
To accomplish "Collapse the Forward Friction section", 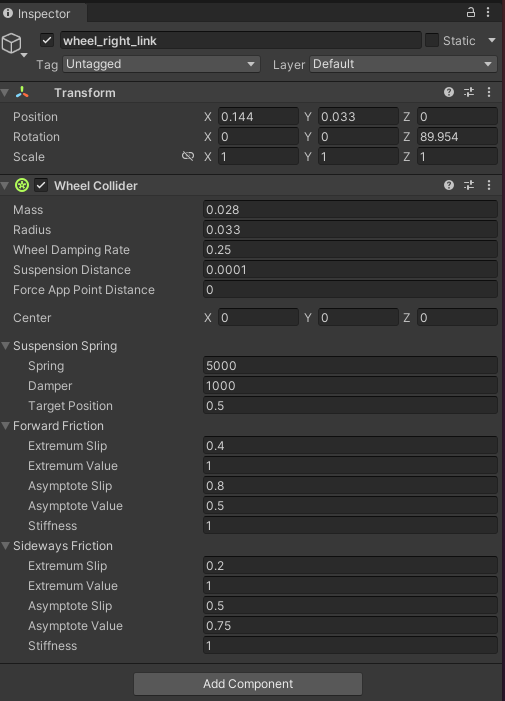I will pos(5,426).
